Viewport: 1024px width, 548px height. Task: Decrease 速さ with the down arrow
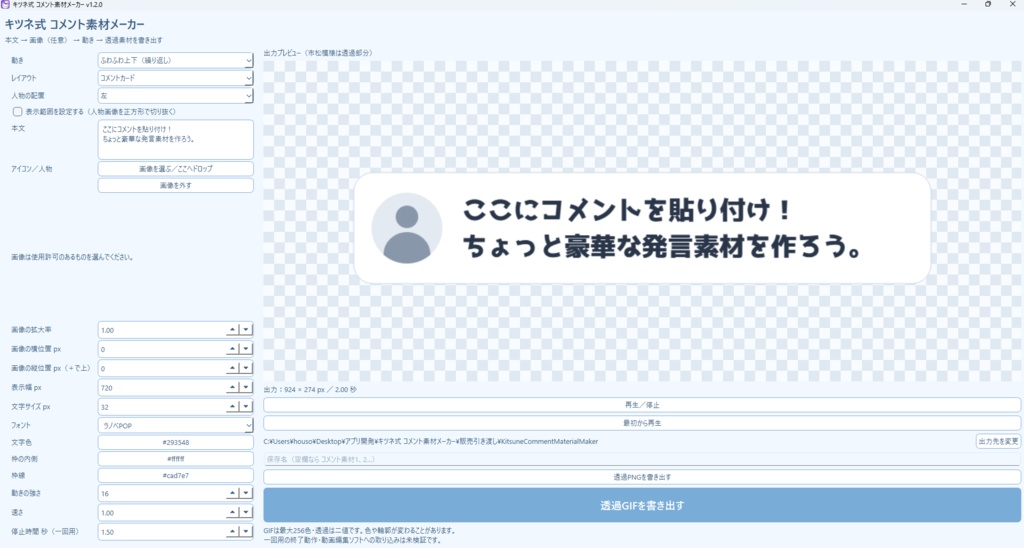point(246,513)
